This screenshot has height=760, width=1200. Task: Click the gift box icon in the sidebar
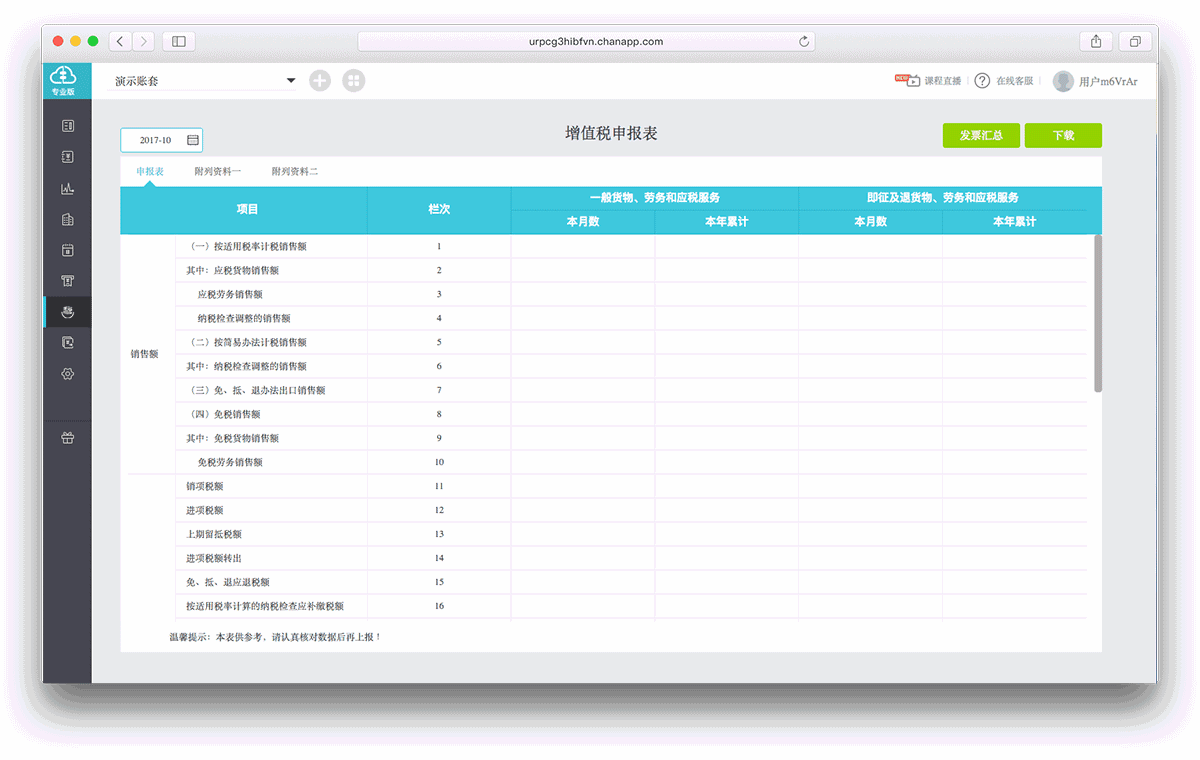pos(68,437)
